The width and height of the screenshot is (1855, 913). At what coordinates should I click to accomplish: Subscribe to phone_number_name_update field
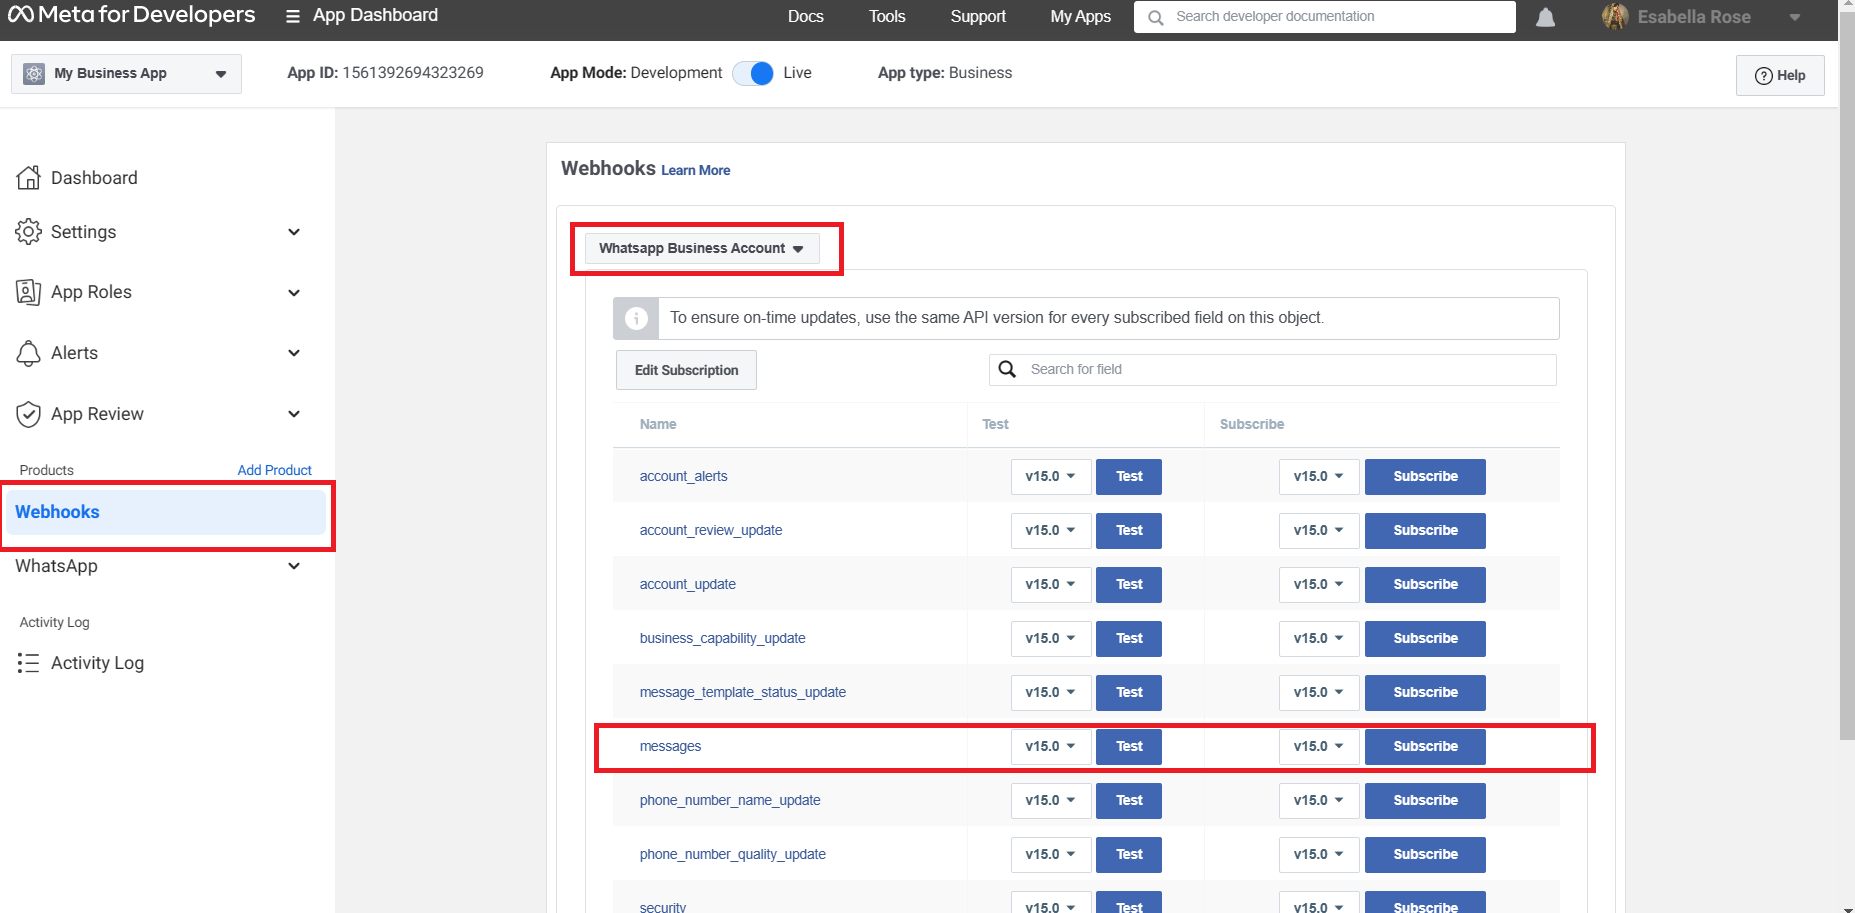coord(1425,801)
